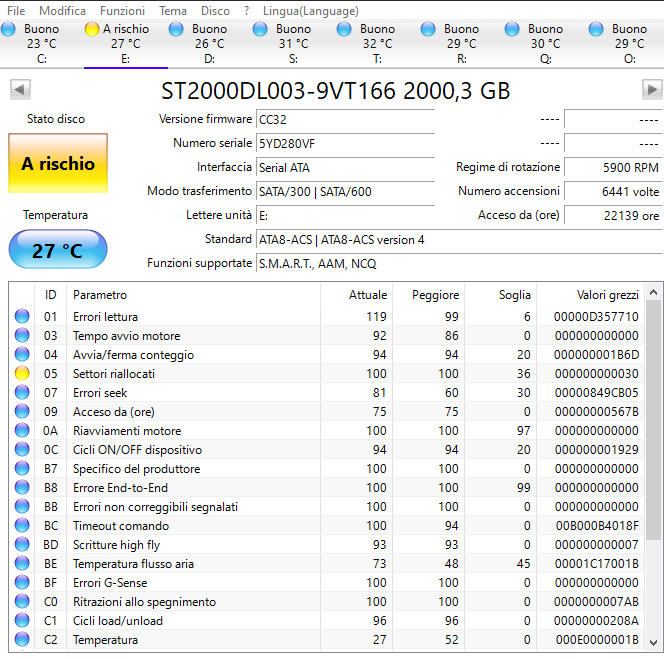Click the status icon for C2 Temperatura
This screenshot has height=659, width=664.
(22, 639)
